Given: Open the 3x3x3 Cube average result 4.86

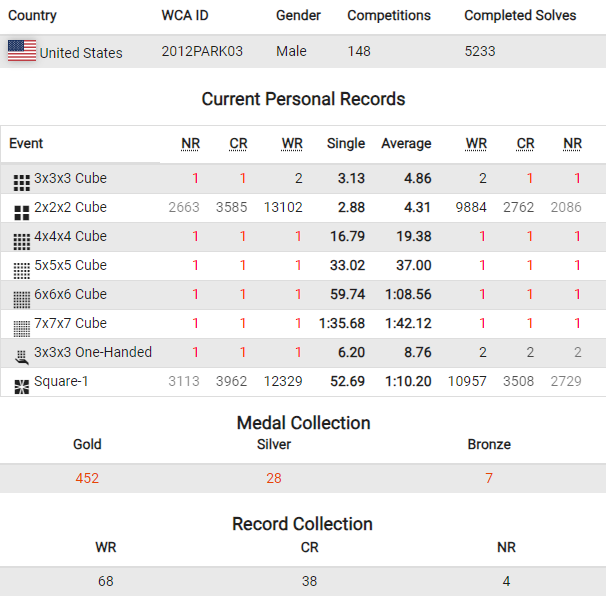Looking at the screenshot, I should (417, 179).
